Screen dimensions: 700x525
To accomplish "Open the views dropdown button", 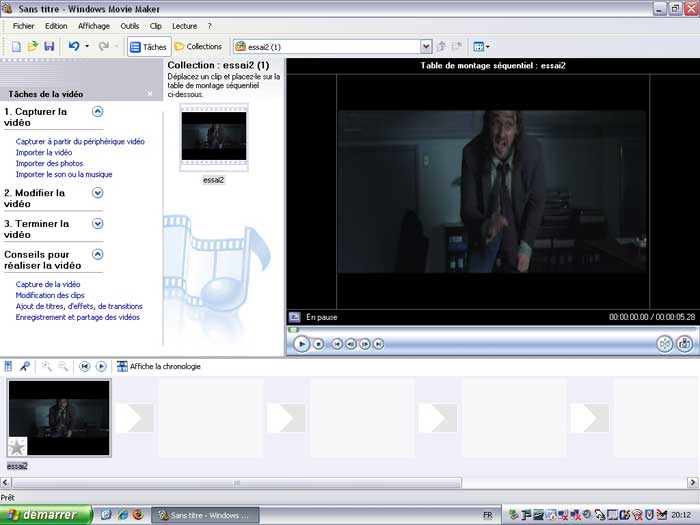I will click(481, 46).
